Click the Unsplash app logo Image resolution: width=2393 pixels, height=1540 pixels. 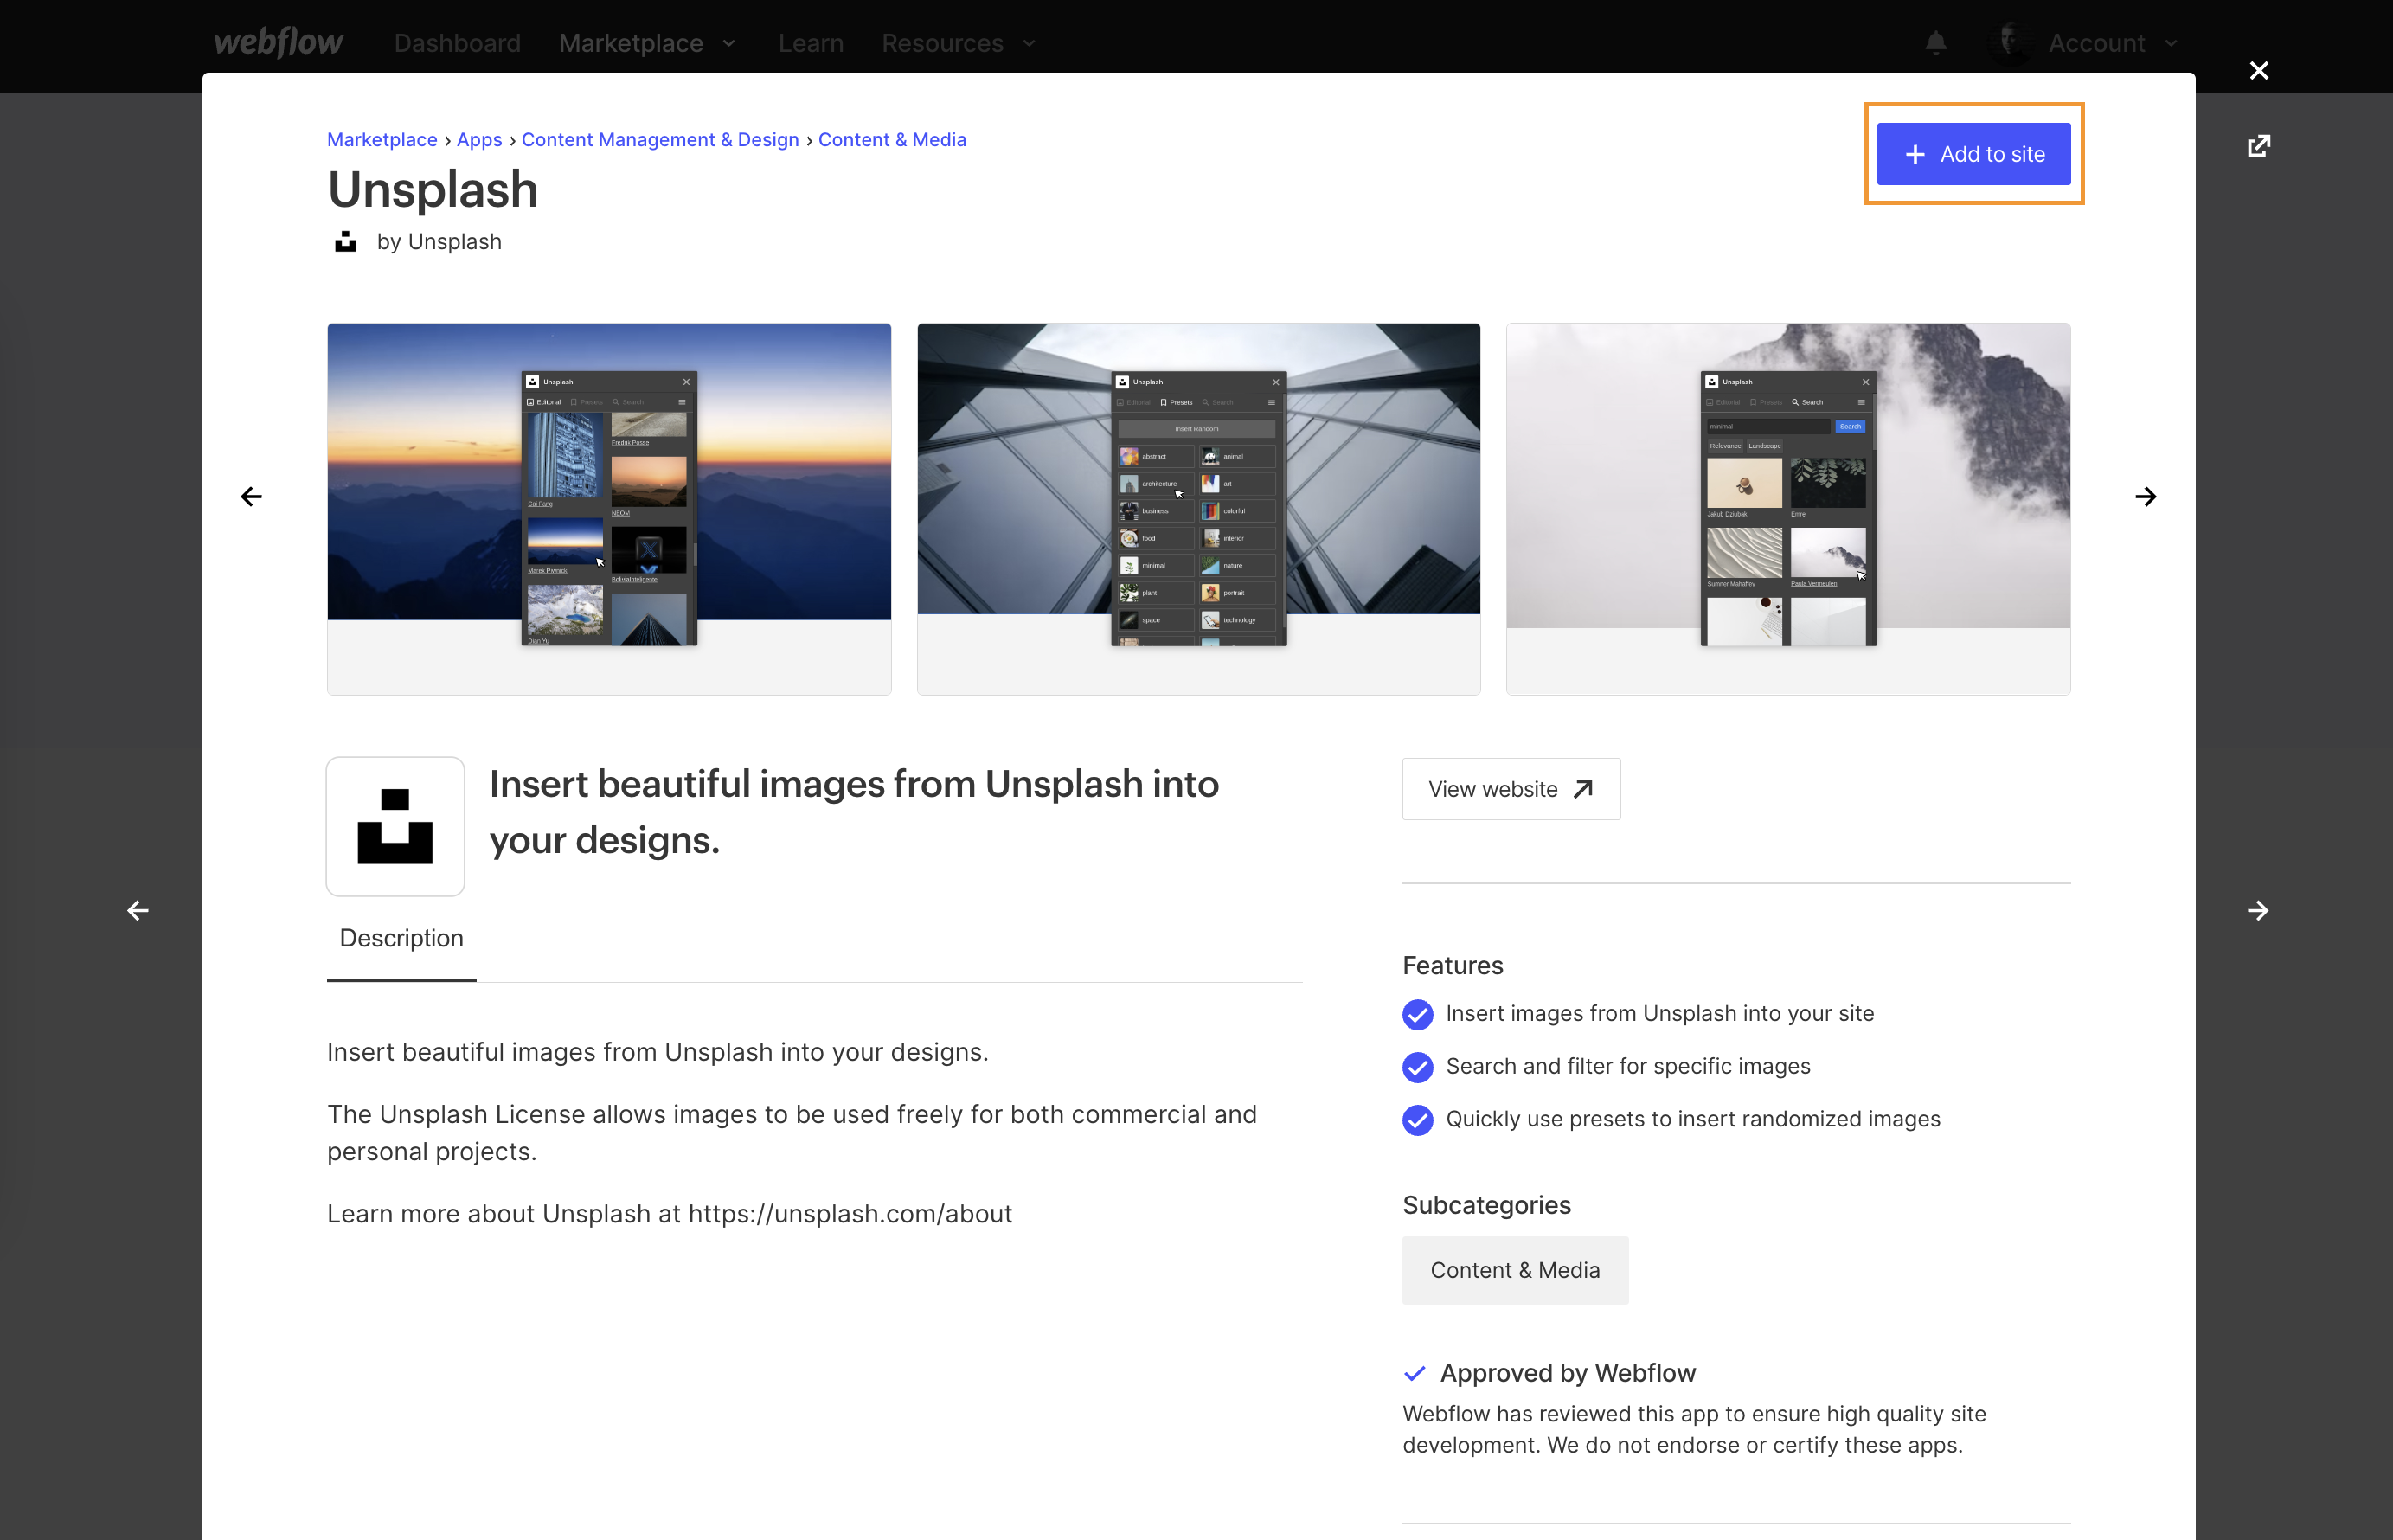click(395, 826)
